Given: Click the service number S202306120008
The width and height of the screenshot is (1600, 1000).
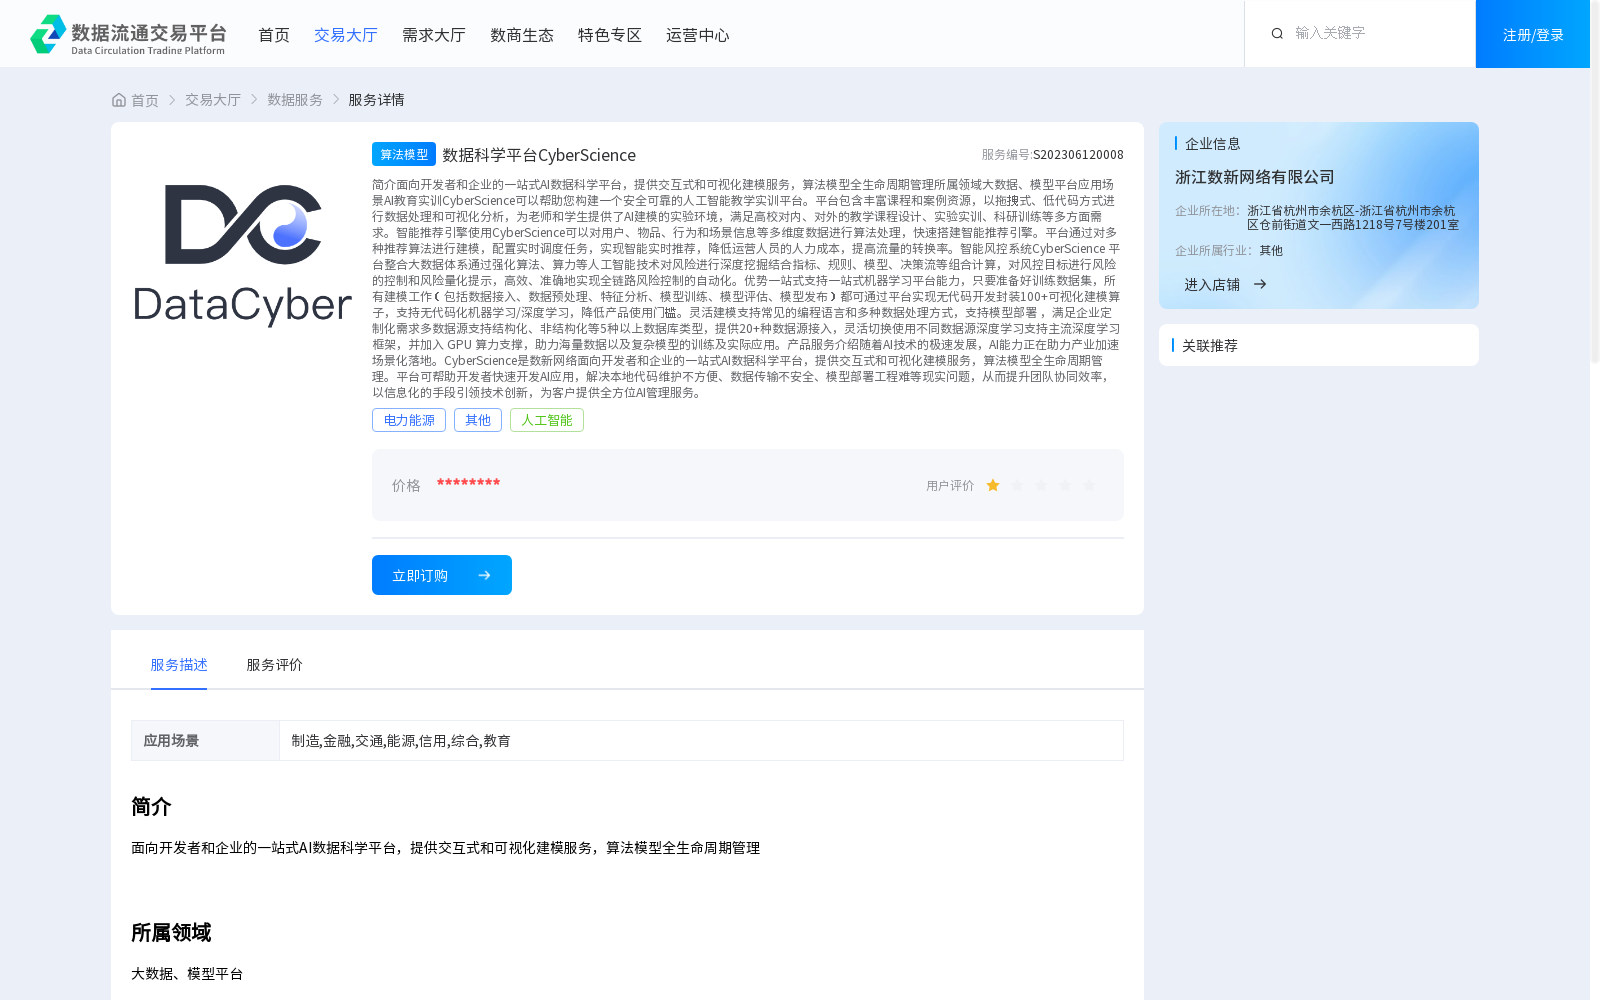Looking at the screenshot, I should click(x=1078, y=154).
